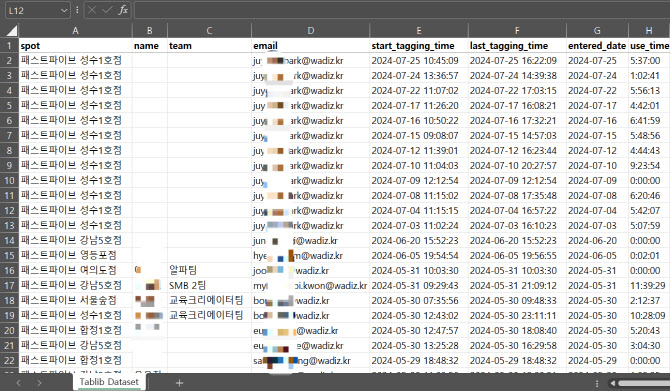
Task: Click inside the formula bar input
Action: 402,10
